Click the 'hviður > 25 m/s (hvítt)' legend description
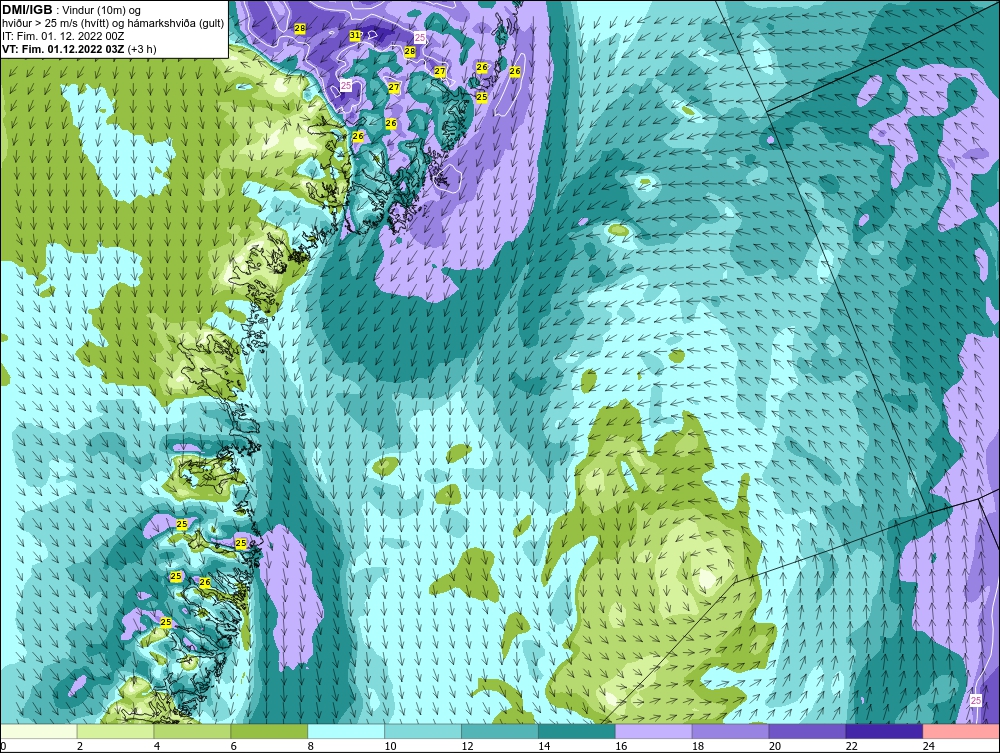1000x753 pixels. pos(55,24)
